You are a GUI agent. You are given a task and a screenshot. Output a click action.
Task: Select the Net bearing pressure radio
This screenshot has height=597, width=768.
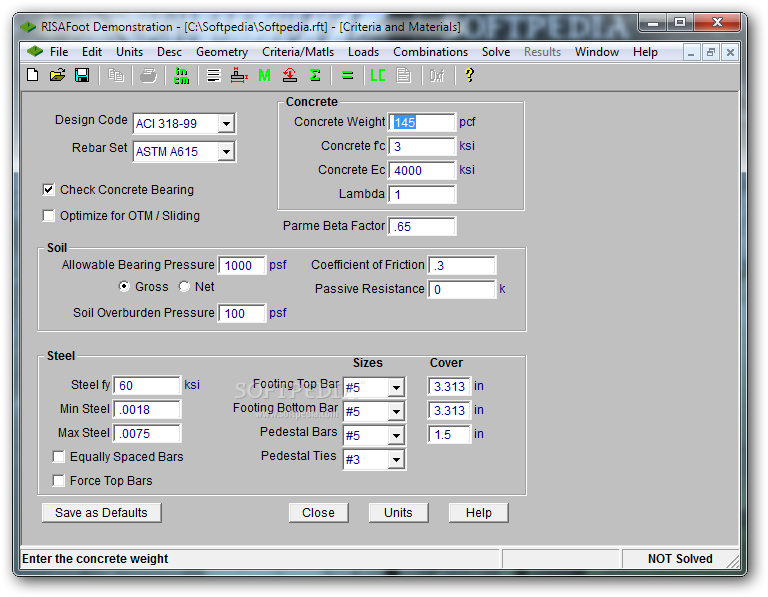click(184, 287)
